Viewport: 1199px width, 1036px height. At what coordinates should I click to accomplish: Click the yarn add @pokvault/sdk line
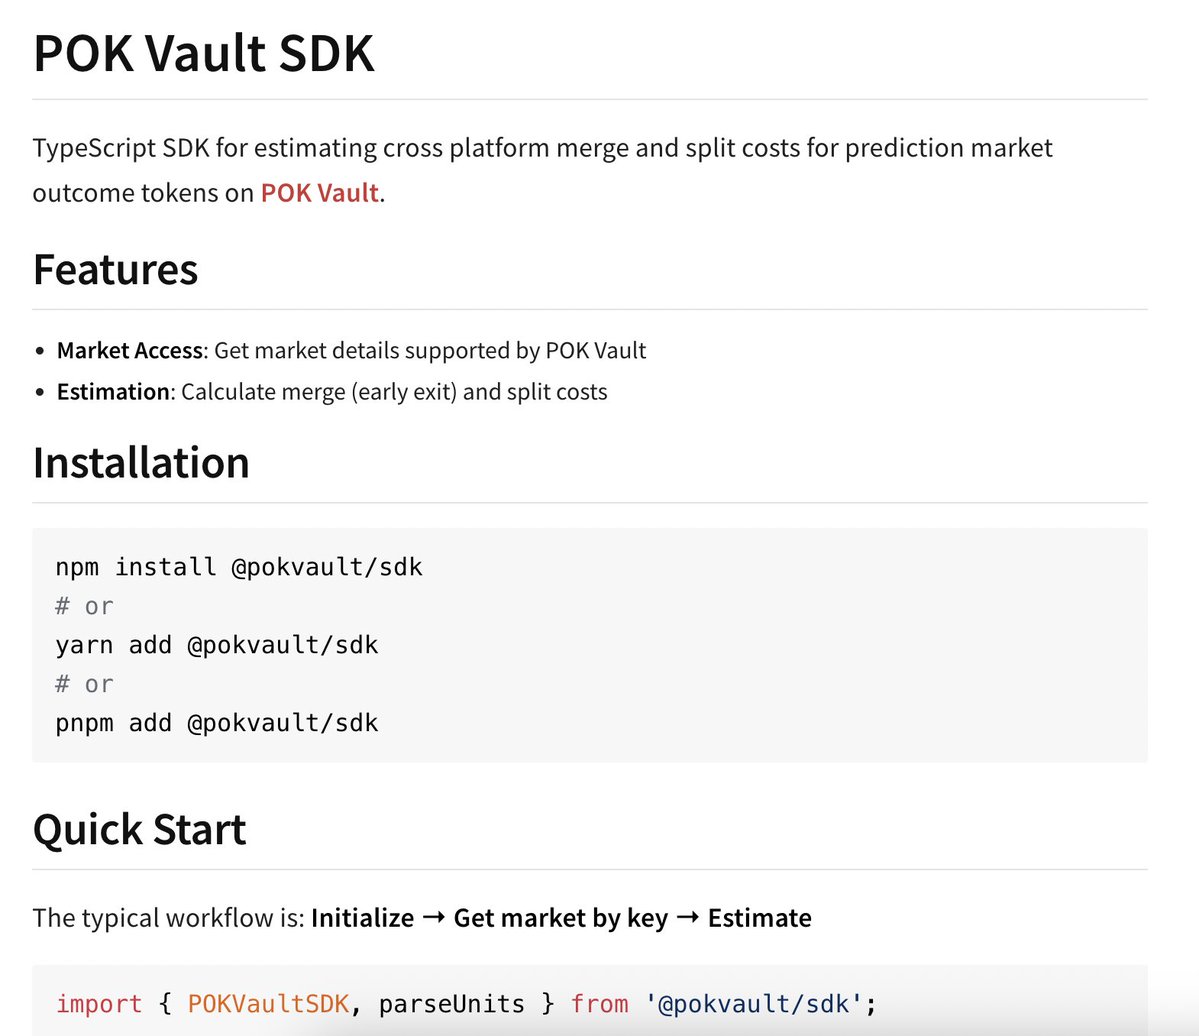click(x=216, y=645)
